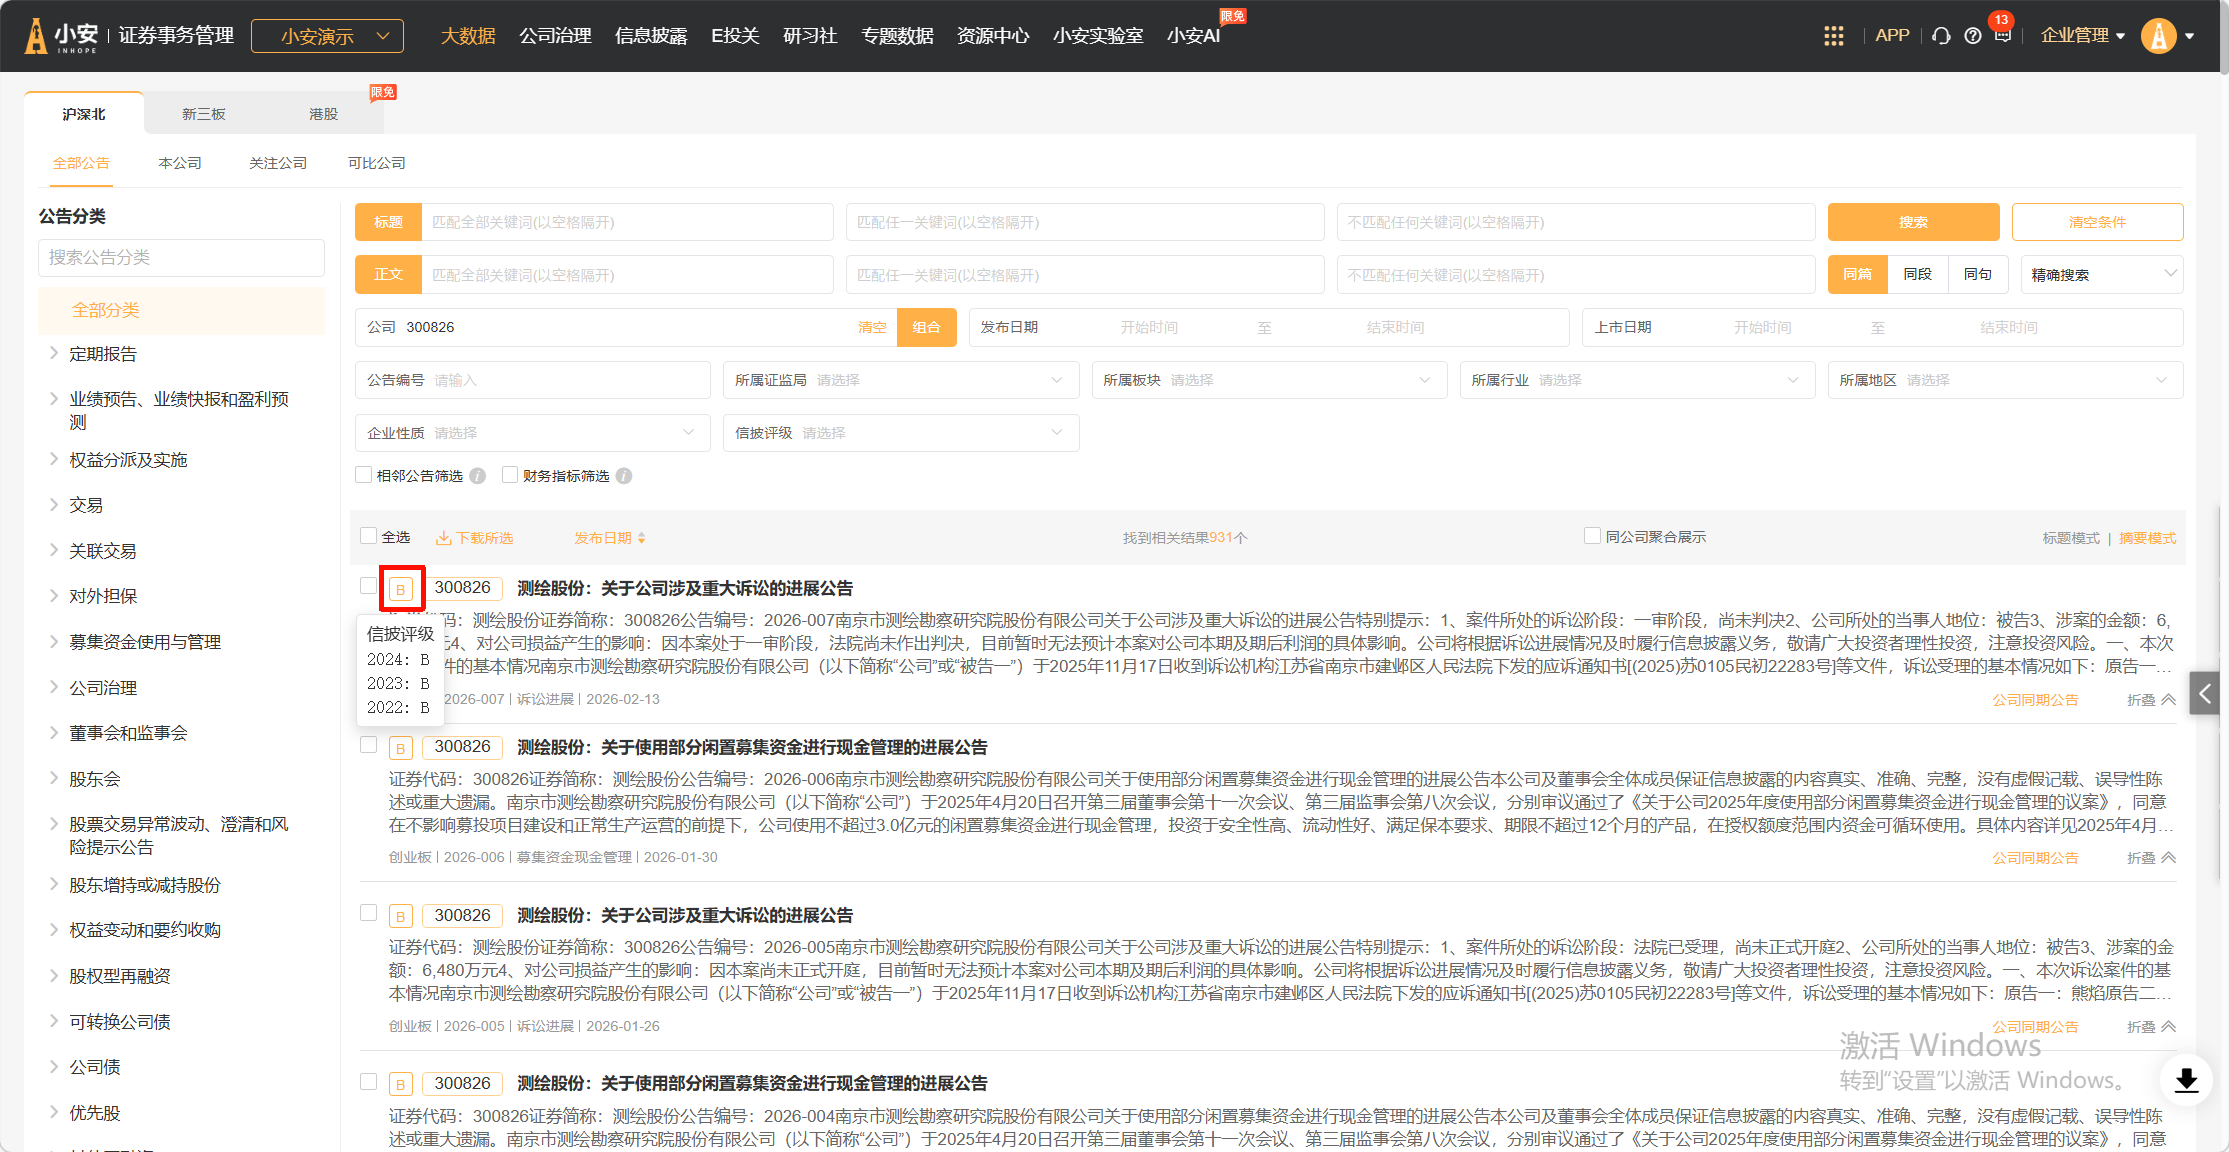Expand the 定期报告 category

pyautogui.click(x=55, y=353)
